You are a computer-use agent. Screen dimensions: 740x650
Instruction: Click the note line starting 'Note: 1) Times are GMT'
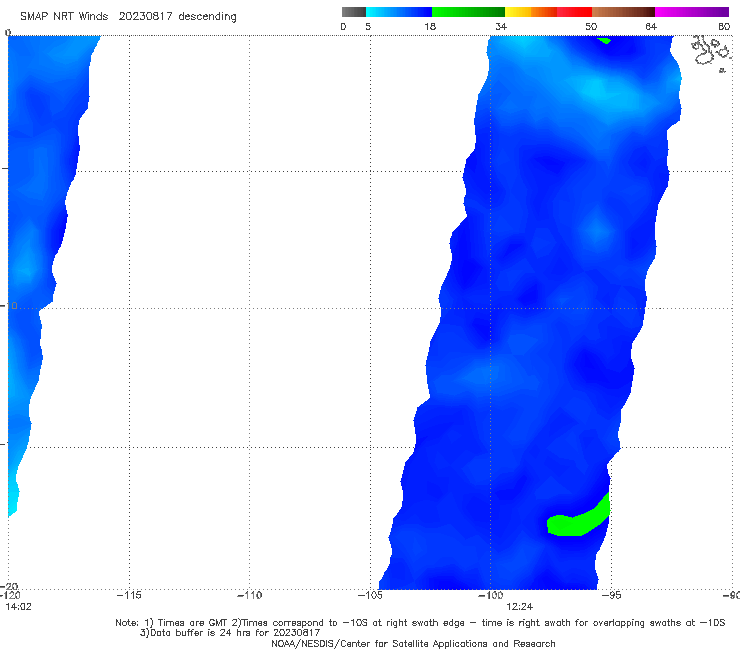coord(420,623)
